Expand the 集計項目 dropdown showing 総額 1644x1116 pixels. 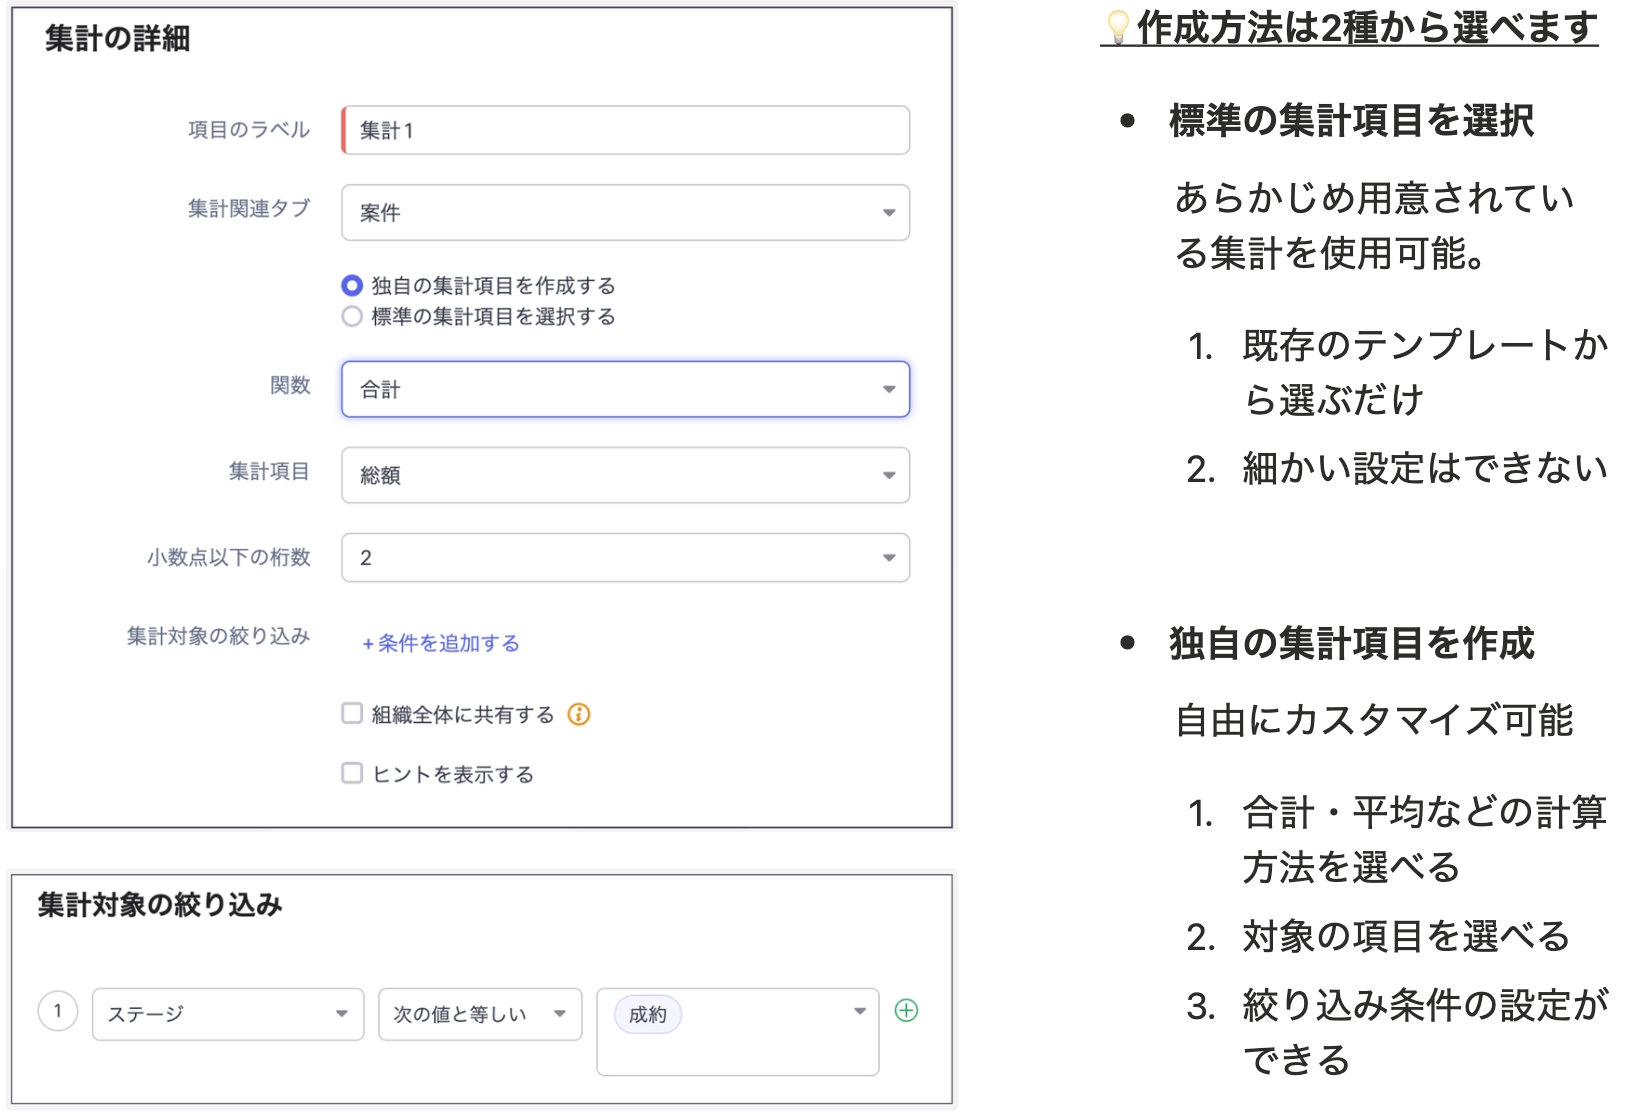point(625,475)
